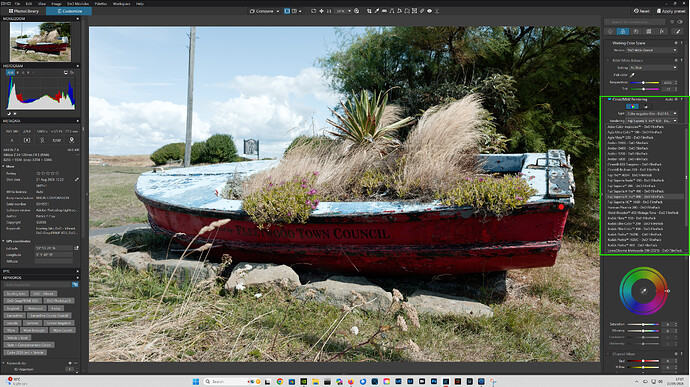
Task: Select the Repair tool icon
Action: pos(422,11)
